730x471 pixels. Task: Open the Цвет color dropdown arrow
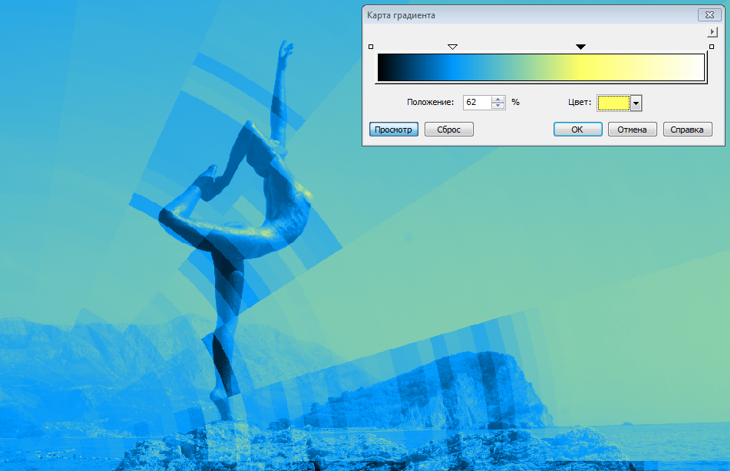coord(636,103)
